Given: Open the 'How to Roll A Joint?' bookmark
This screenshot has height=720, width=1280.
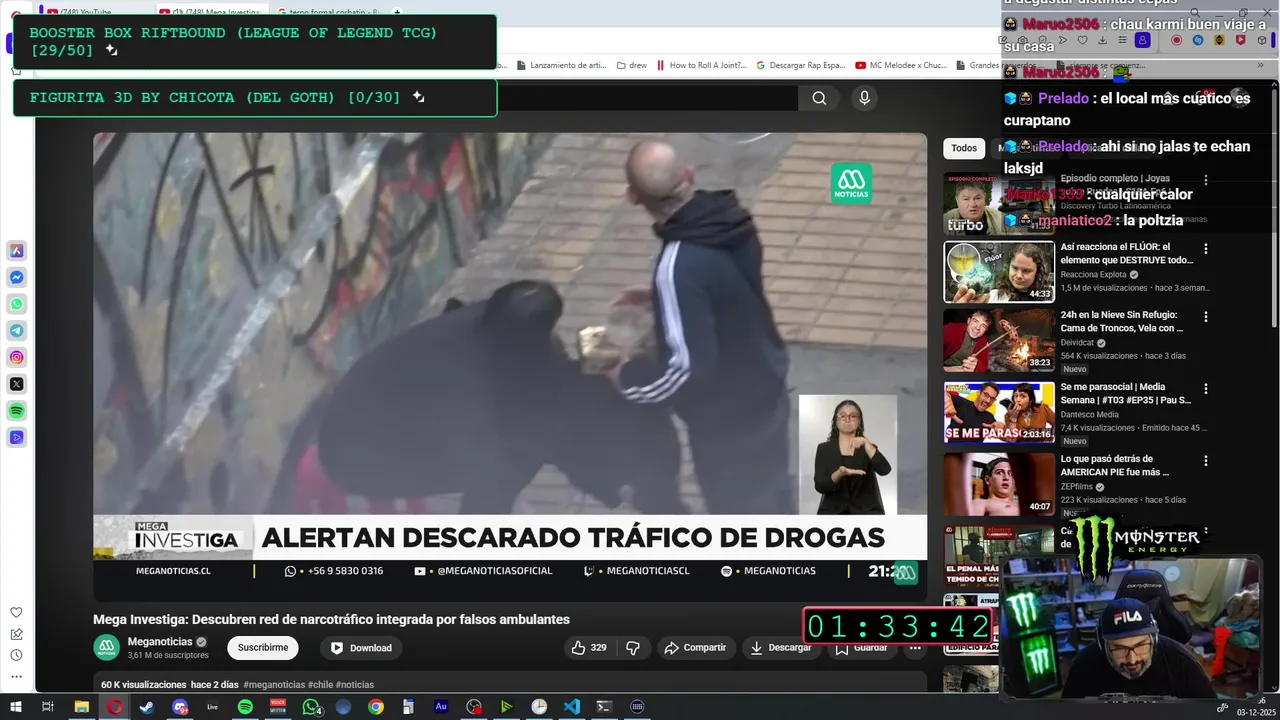Looking at the screenshot, I should 700,65.
